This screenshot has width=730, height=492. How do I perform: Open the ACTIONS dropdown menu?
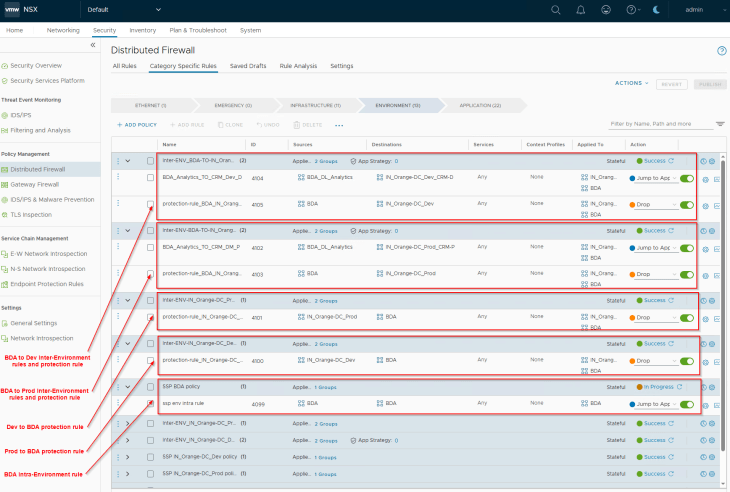coord(631,83)
